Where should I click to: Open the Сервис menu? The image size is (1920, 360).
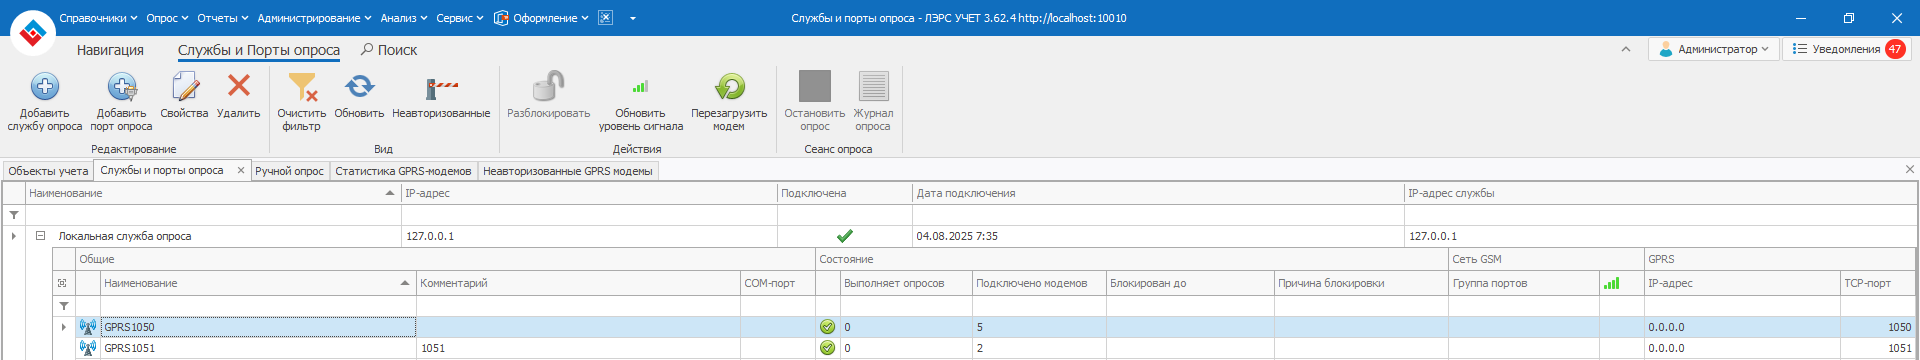(460, 18)
